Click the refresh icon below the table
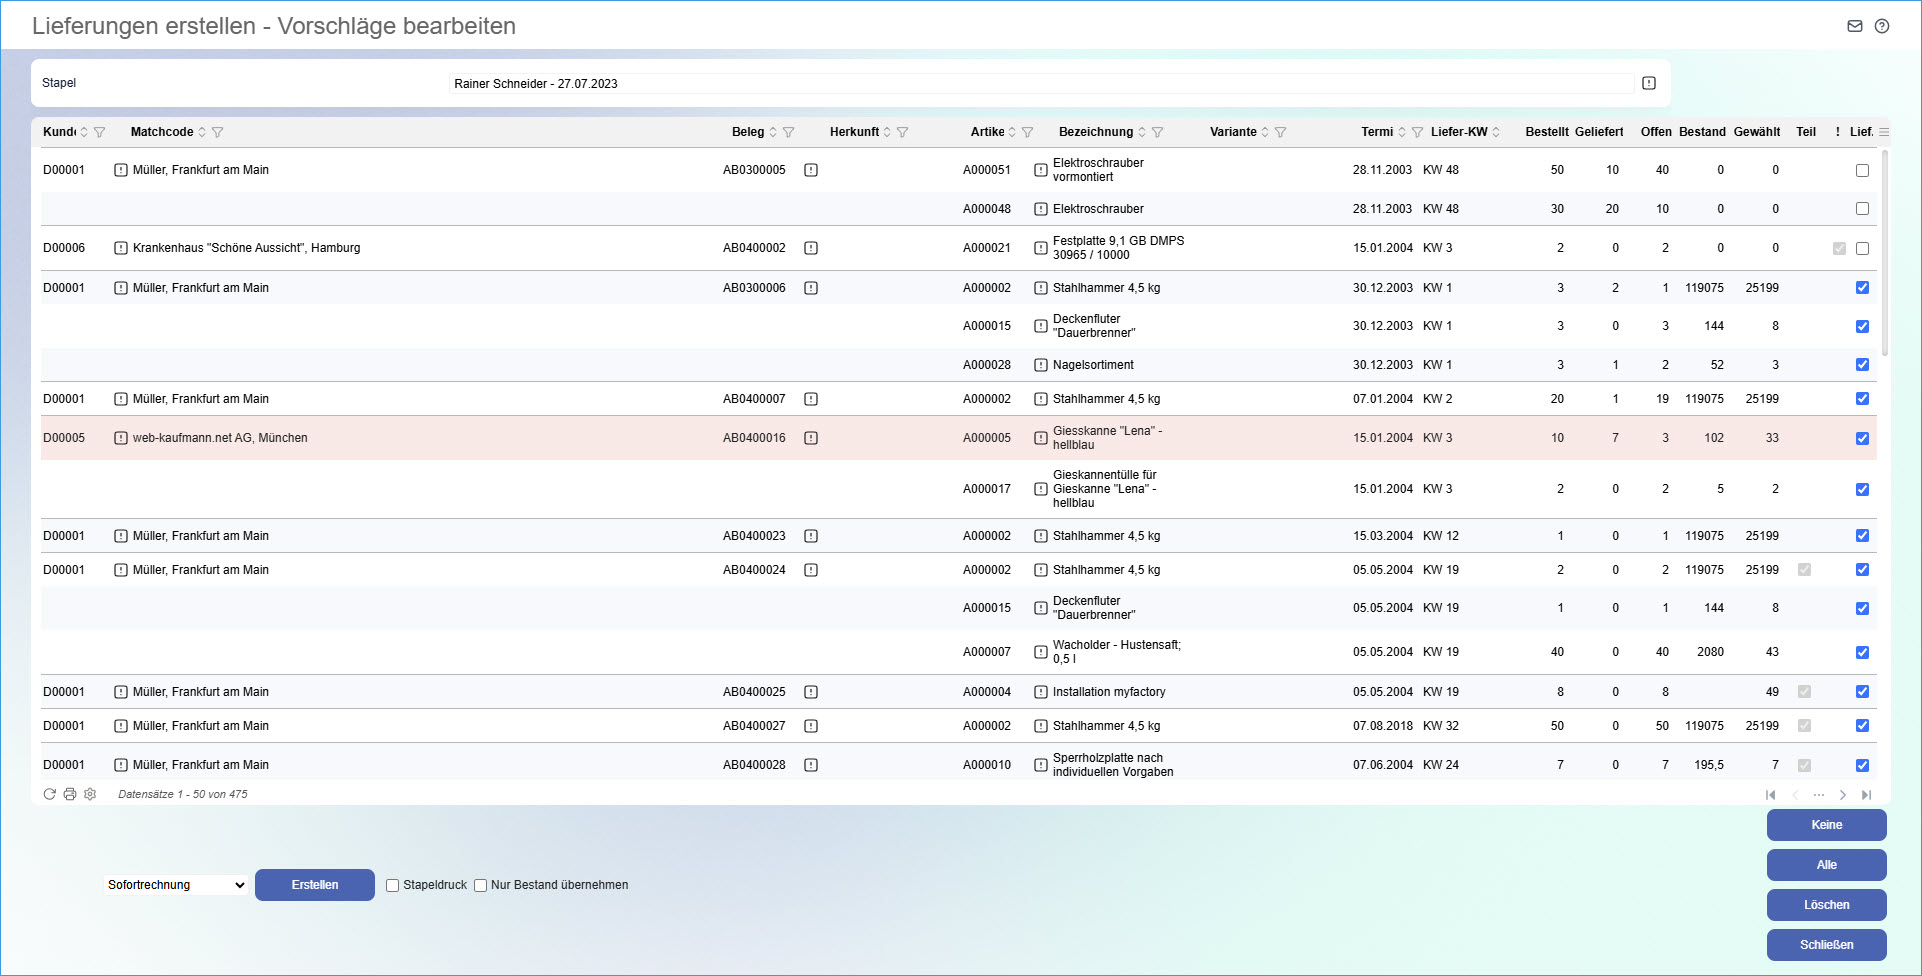 click(x=49, y=794)
